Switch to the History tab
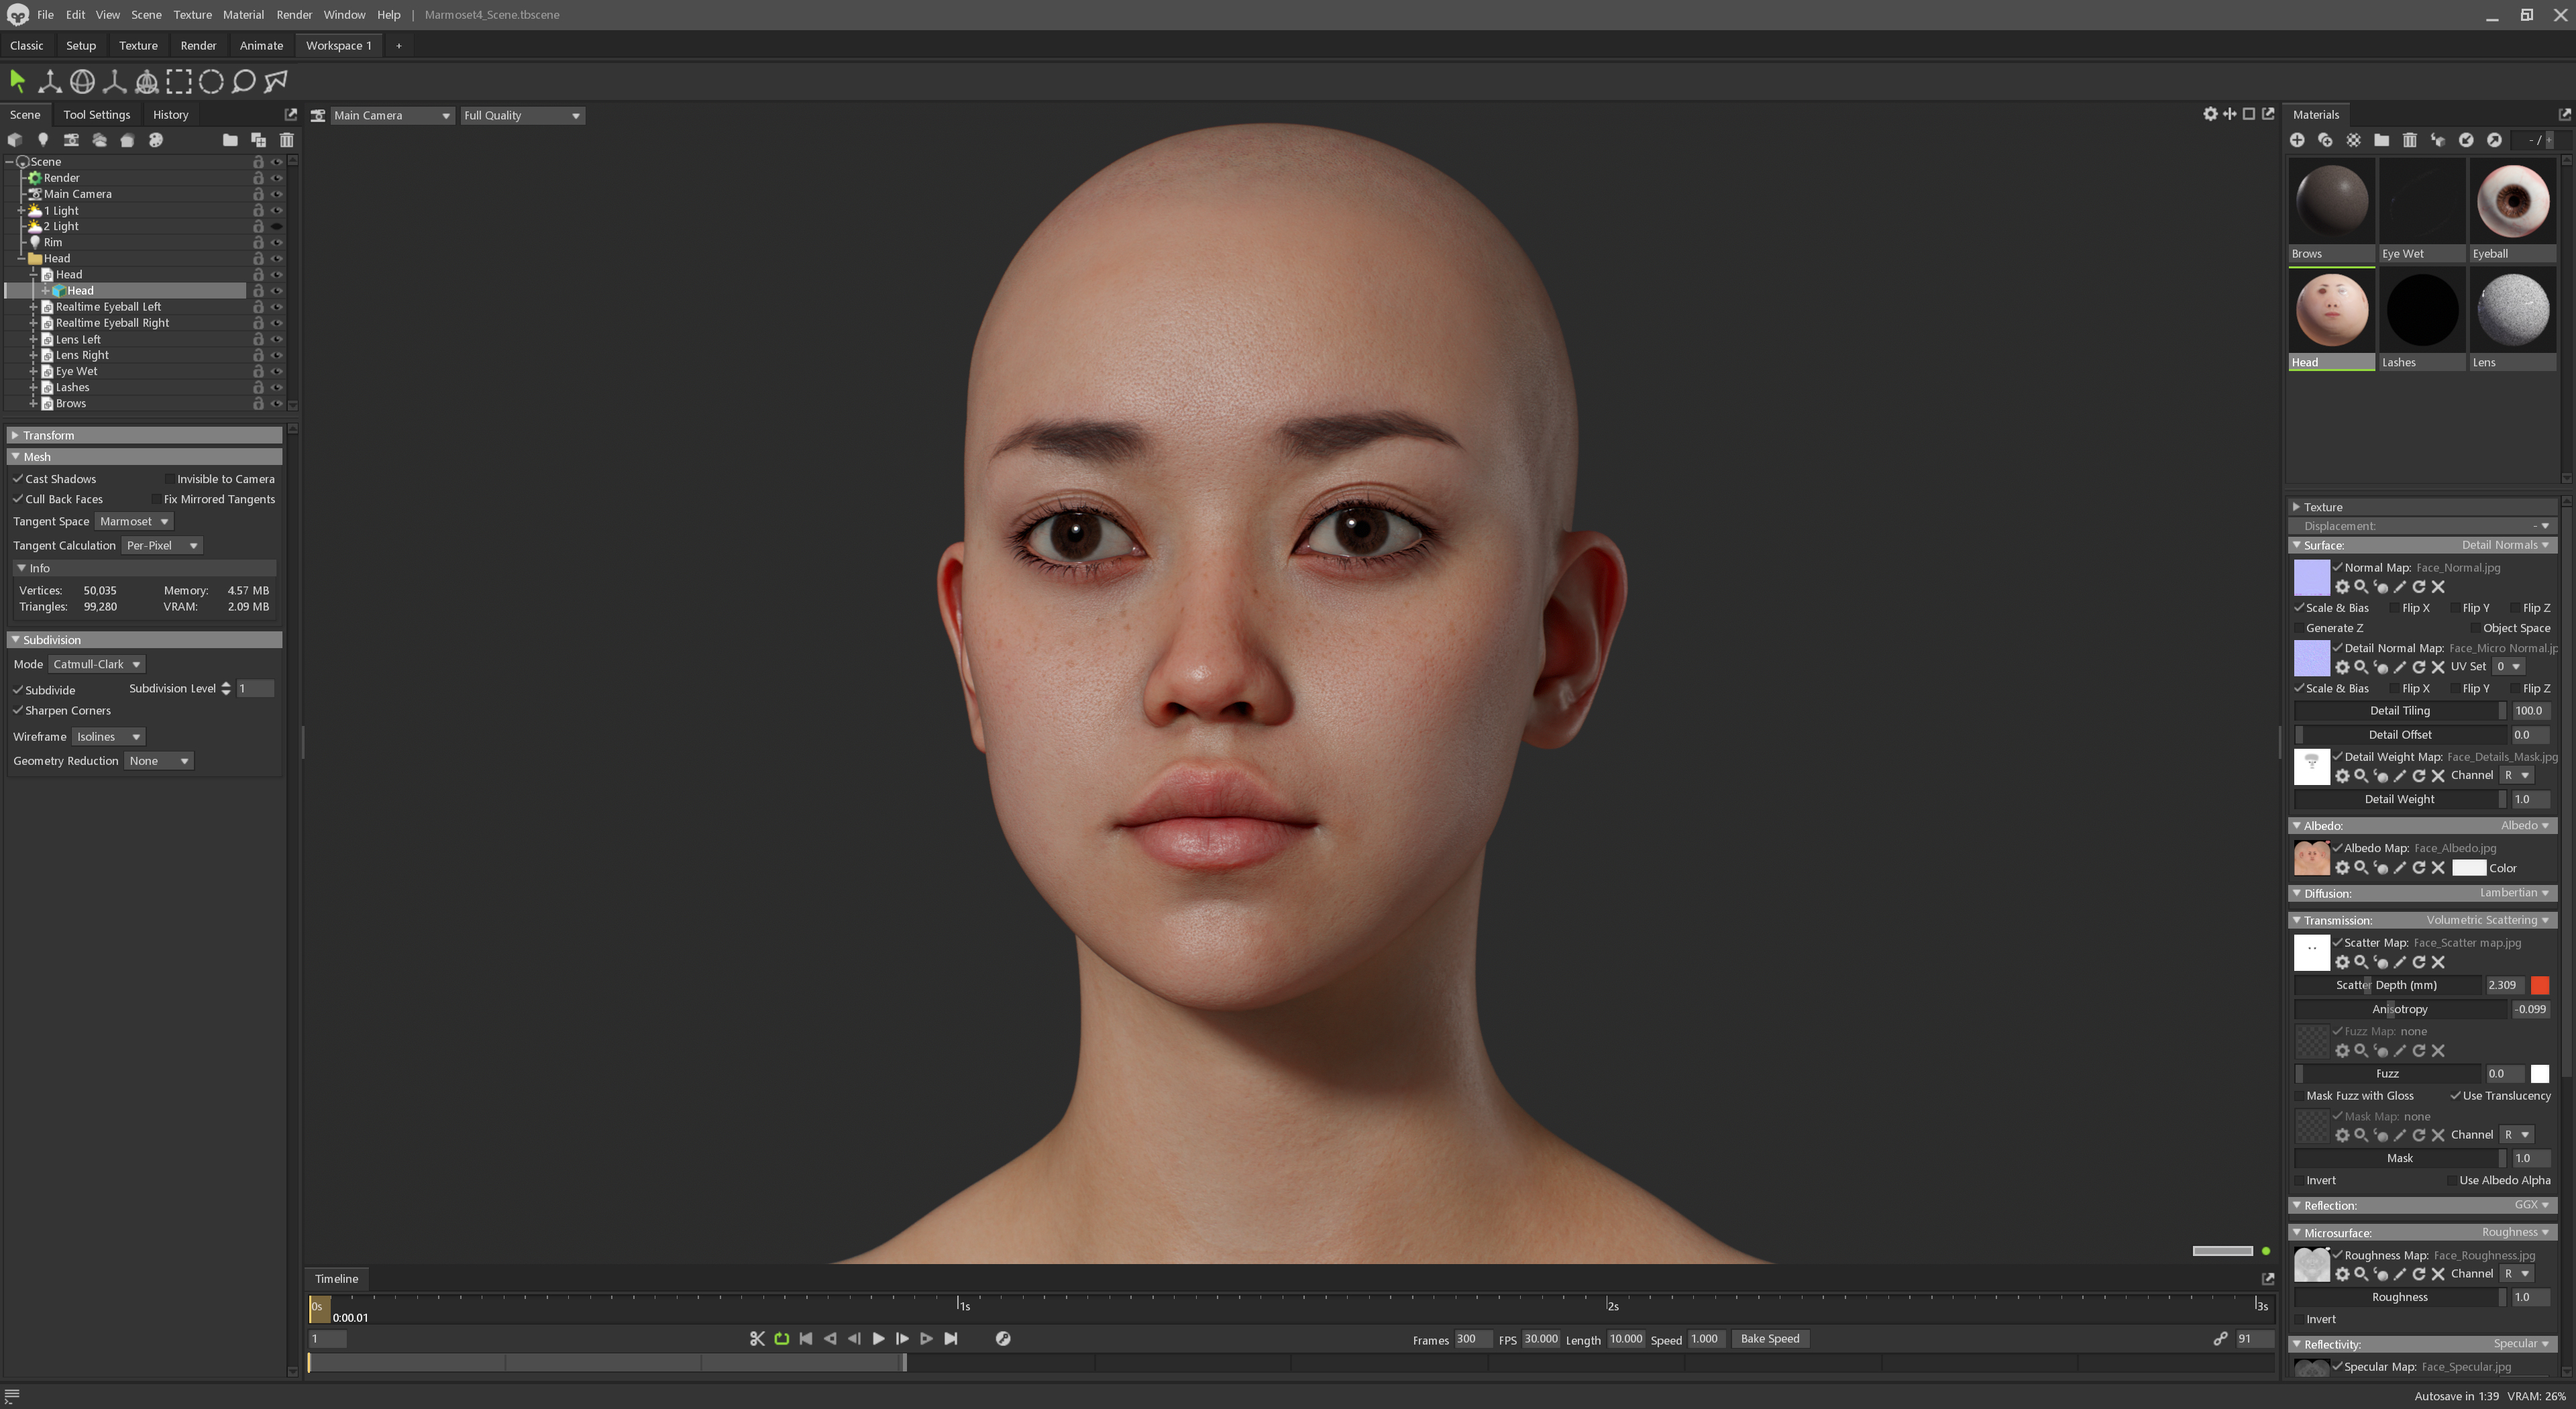The height and width of the screenshot is (1409, 2576). [x=170, y=114]
